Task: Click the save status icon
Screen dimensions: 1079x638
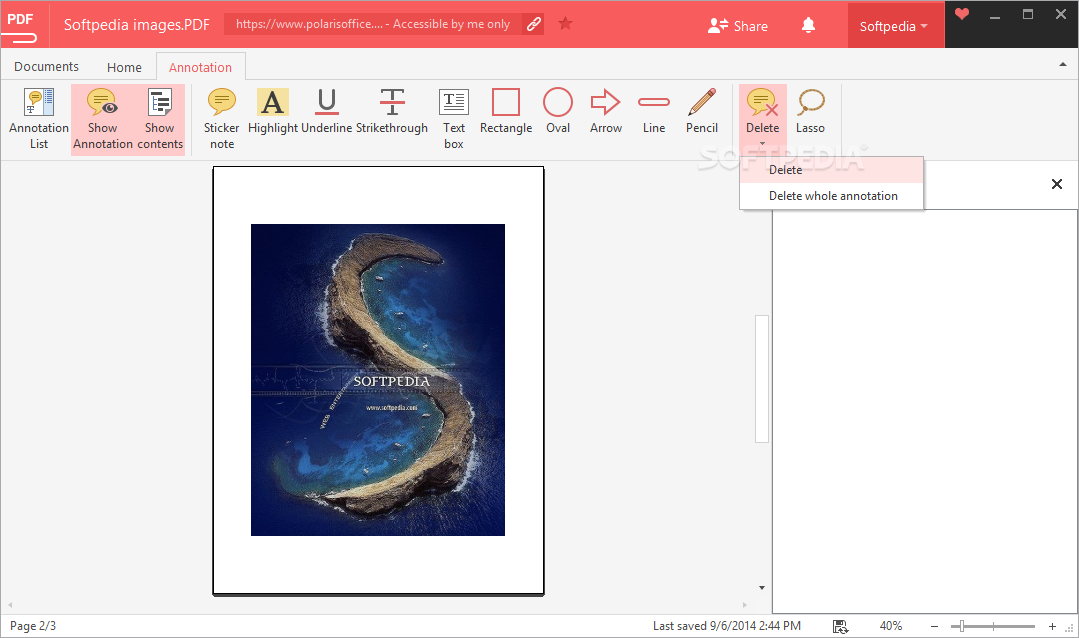Action: 840,626
